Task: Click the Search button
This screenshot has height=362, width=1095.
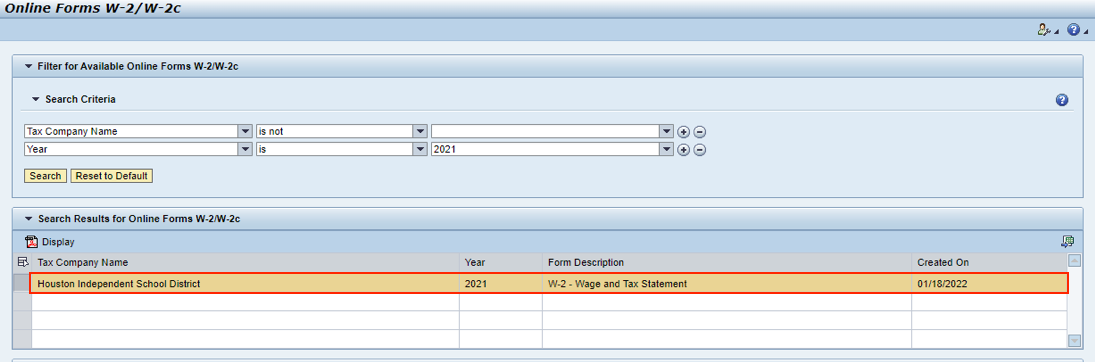Action: [45, 176]
